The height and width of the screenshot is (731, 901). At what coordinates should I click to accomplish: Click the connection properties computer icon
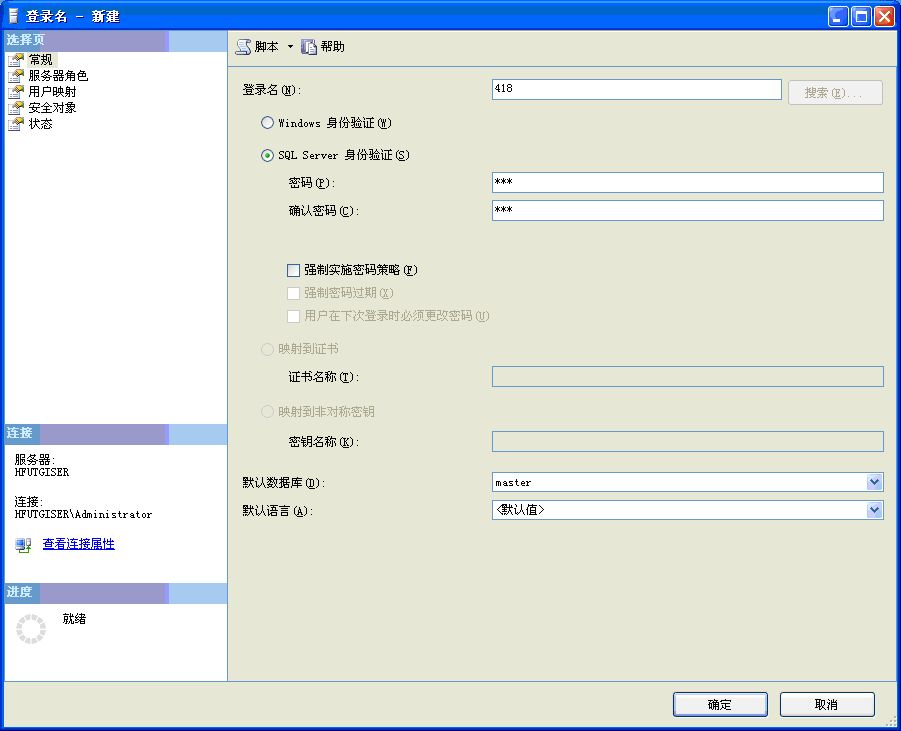pyautogui.click(x=23, y=545)
